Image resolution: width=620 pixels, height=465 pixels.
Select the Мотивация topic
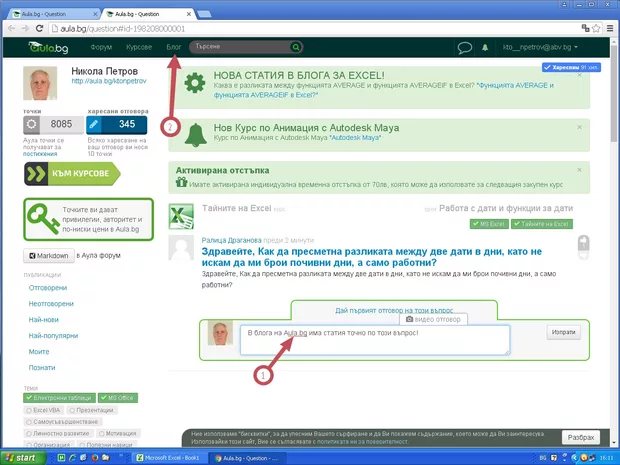[x=118, y=434]
